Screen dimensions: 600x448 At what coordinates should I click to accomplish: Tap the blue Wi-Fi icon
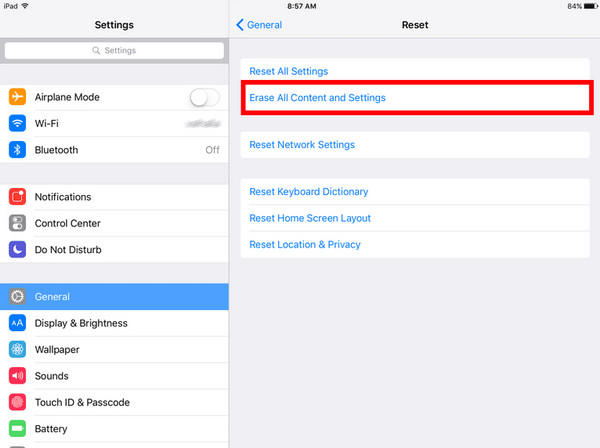pyautogui.click(x=17, y=123)
